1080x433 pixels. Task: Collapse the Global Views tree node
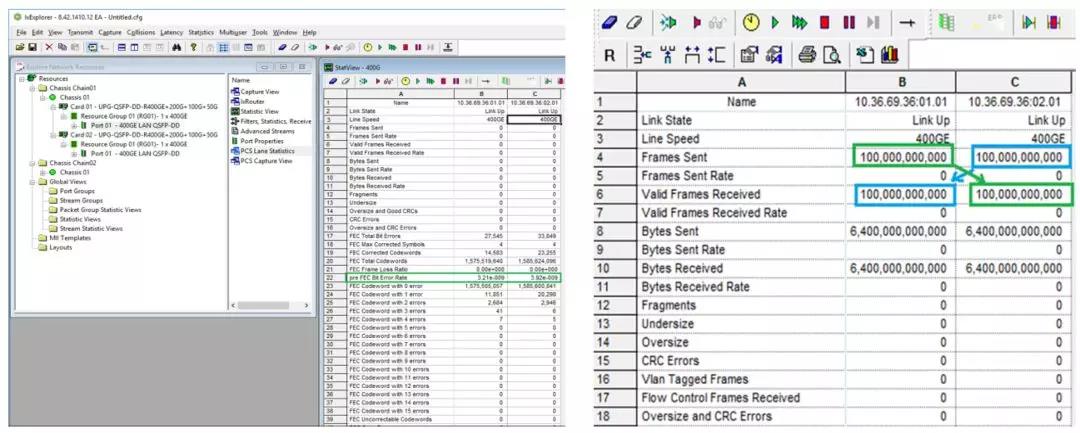[x=21, y=180]
